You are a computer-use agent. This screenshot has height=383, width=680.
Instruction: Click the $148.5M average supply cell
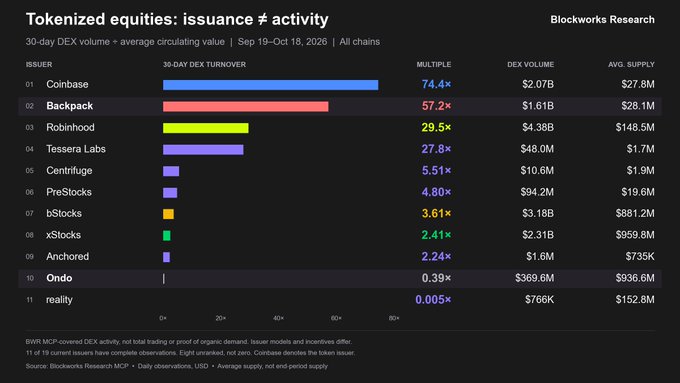[x=635, y=128]
